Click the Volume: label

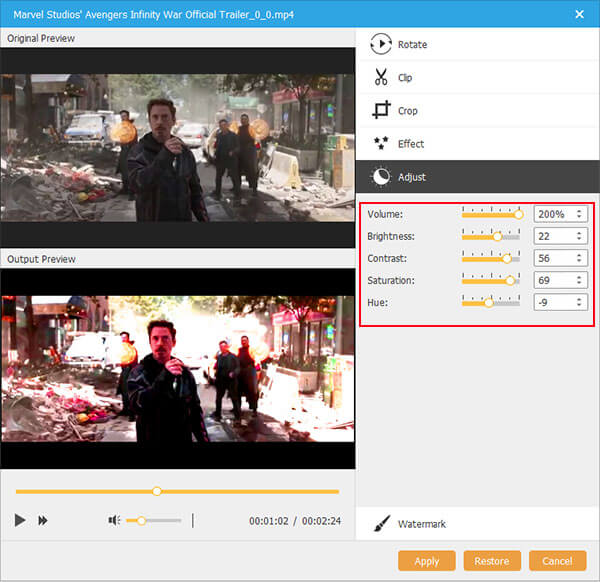click(x=385, y=214)
